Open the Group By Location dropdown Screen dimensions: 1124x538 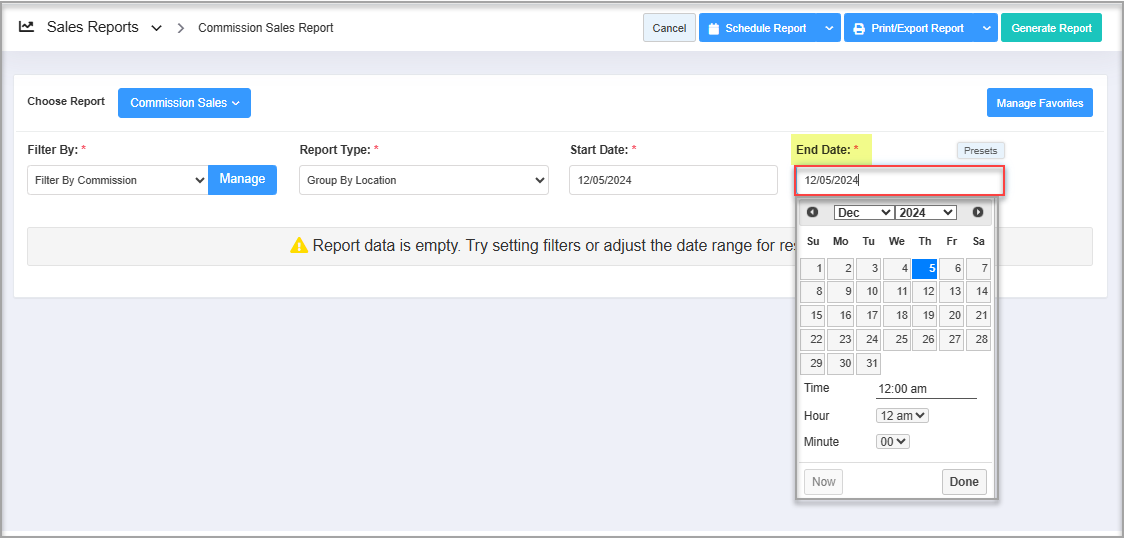(424, 180)
